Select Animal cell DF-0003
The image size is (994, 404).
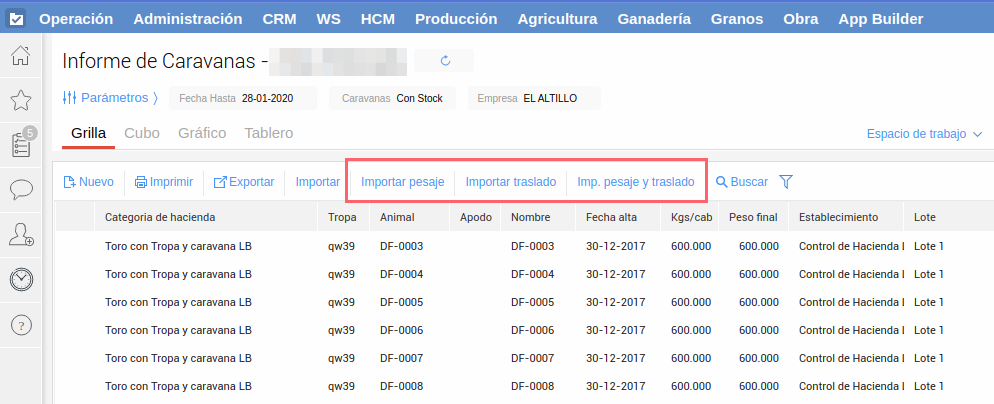pyautogui.click(x=401, y=246)
